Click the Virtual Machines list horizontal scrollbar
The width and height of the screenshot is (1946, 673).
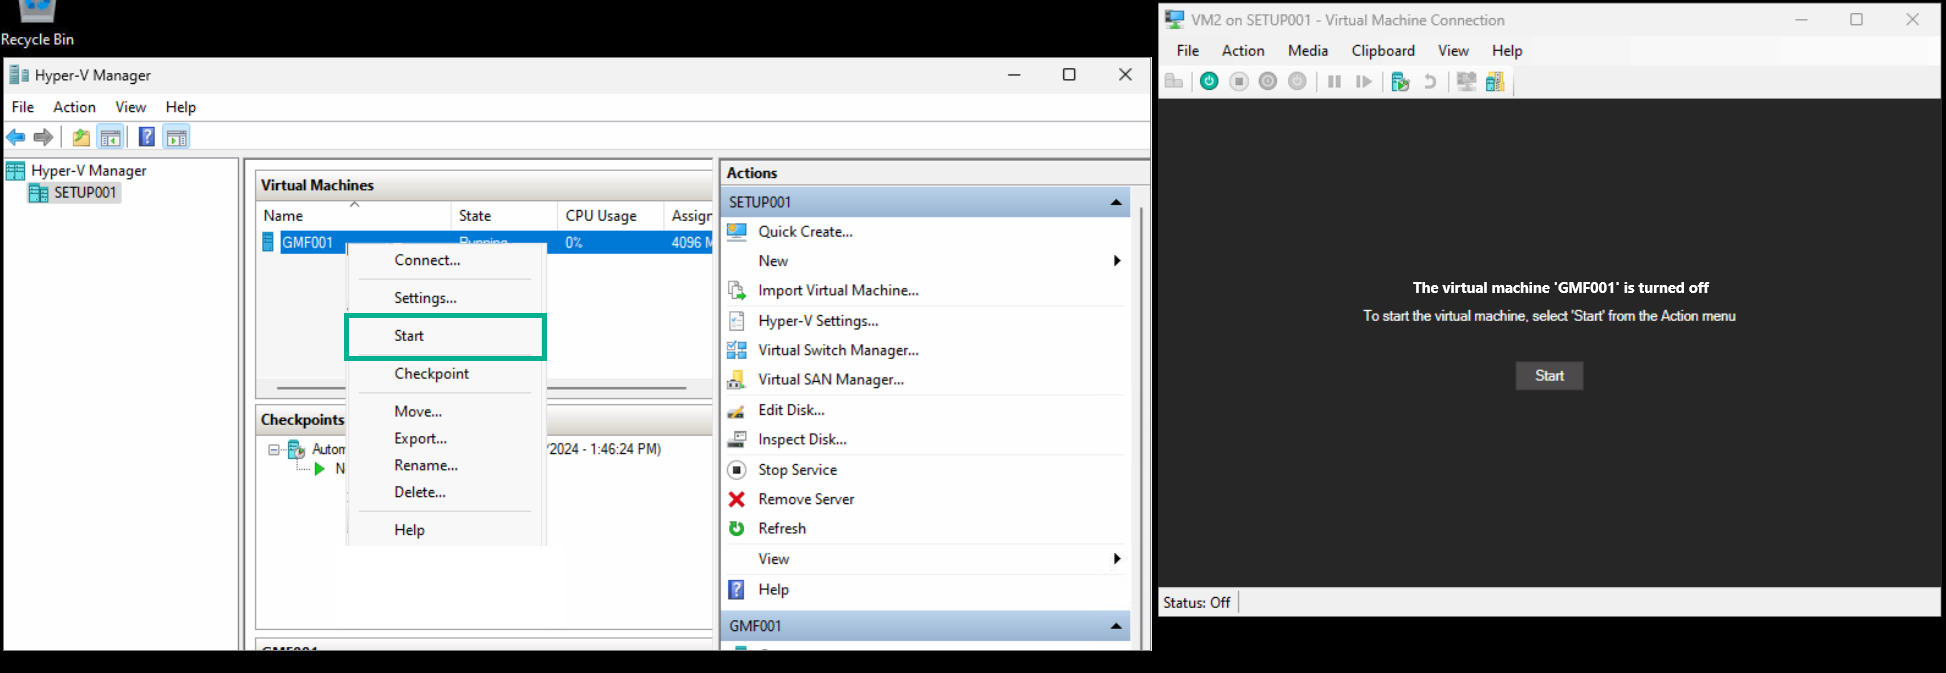(481, 387)
